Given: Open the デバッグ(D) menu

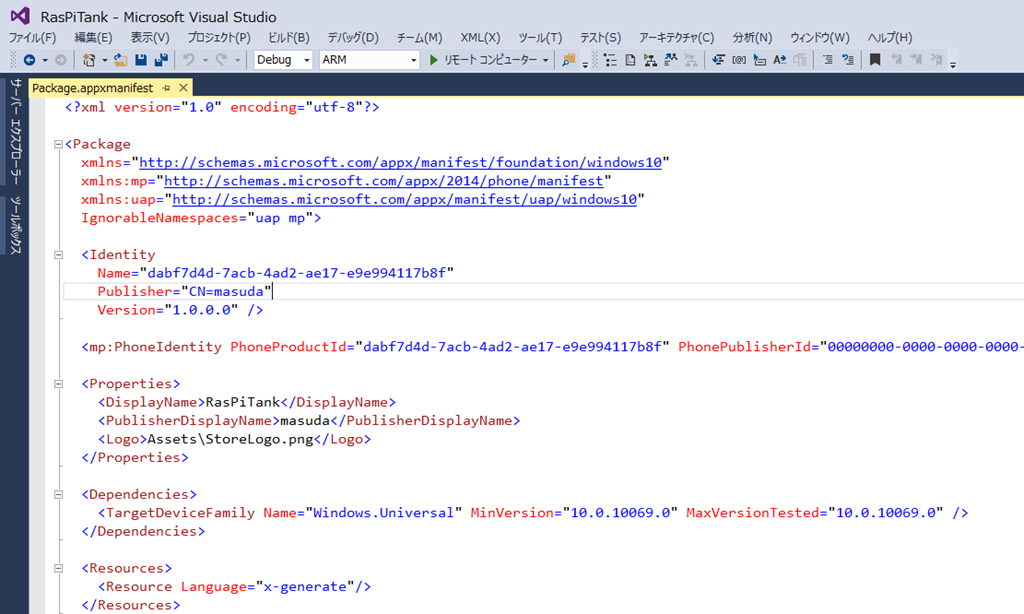Looking at the screenshot, I should [x=353, y=38].
